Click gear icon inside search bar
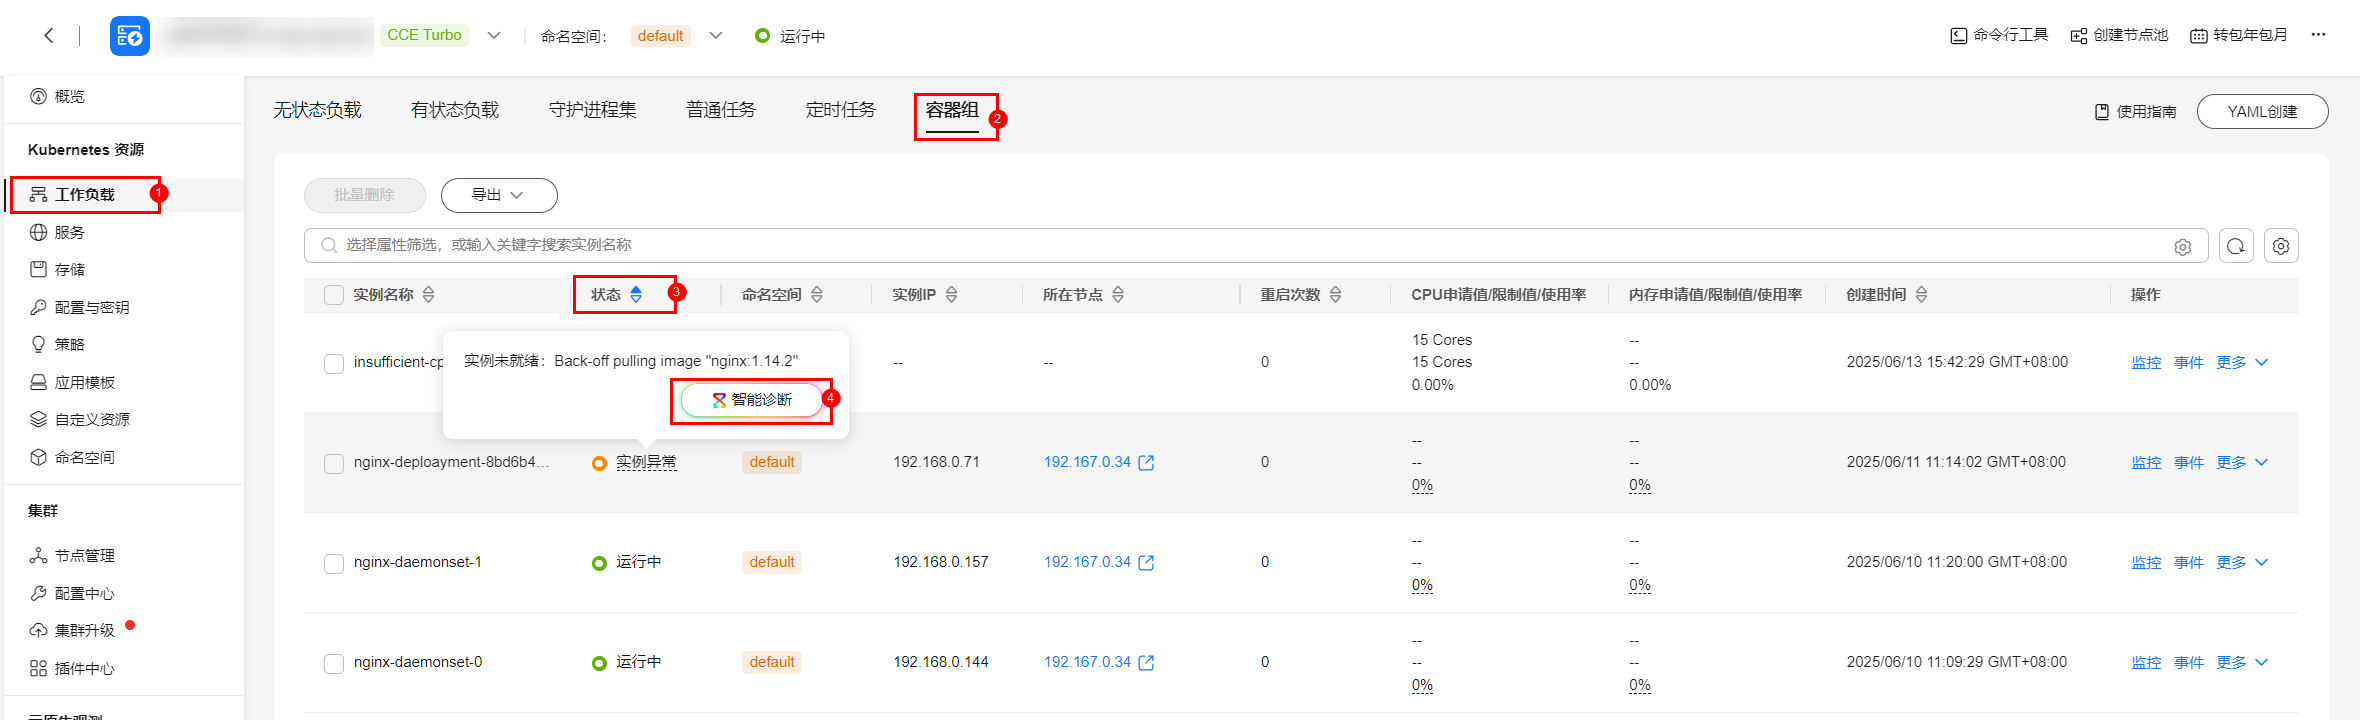This screenshot has width=2360, height=720. coord(2183,246)
